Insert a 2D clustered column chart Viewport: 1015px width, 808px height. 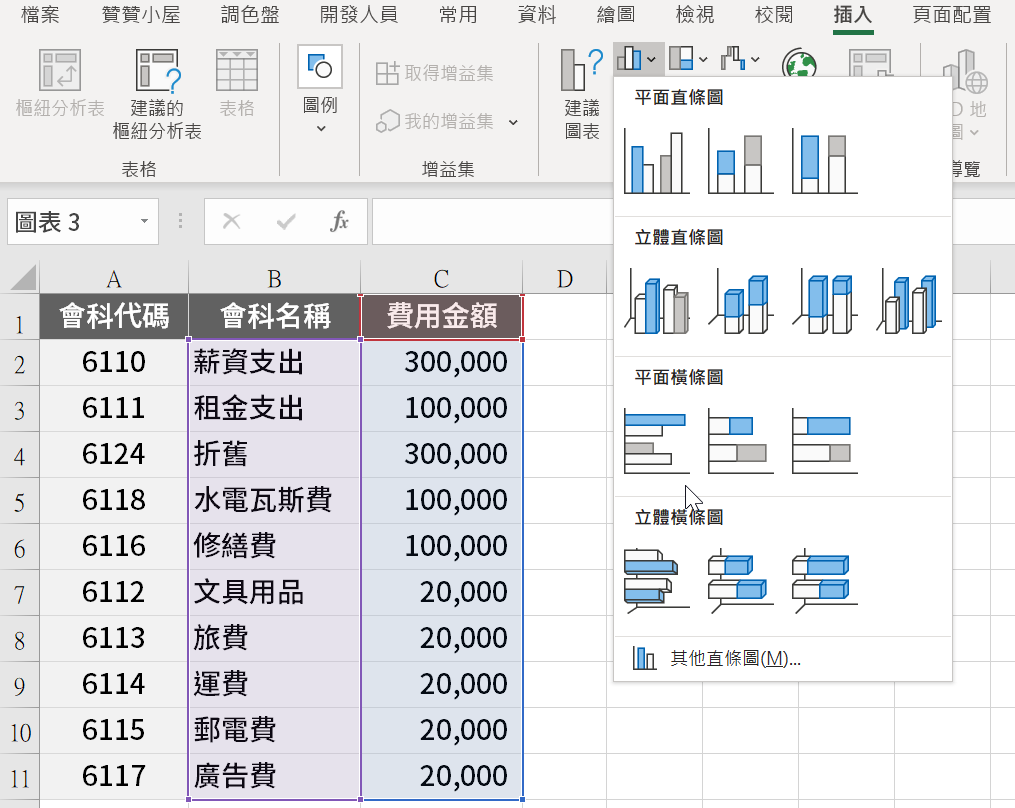point(656,161)
